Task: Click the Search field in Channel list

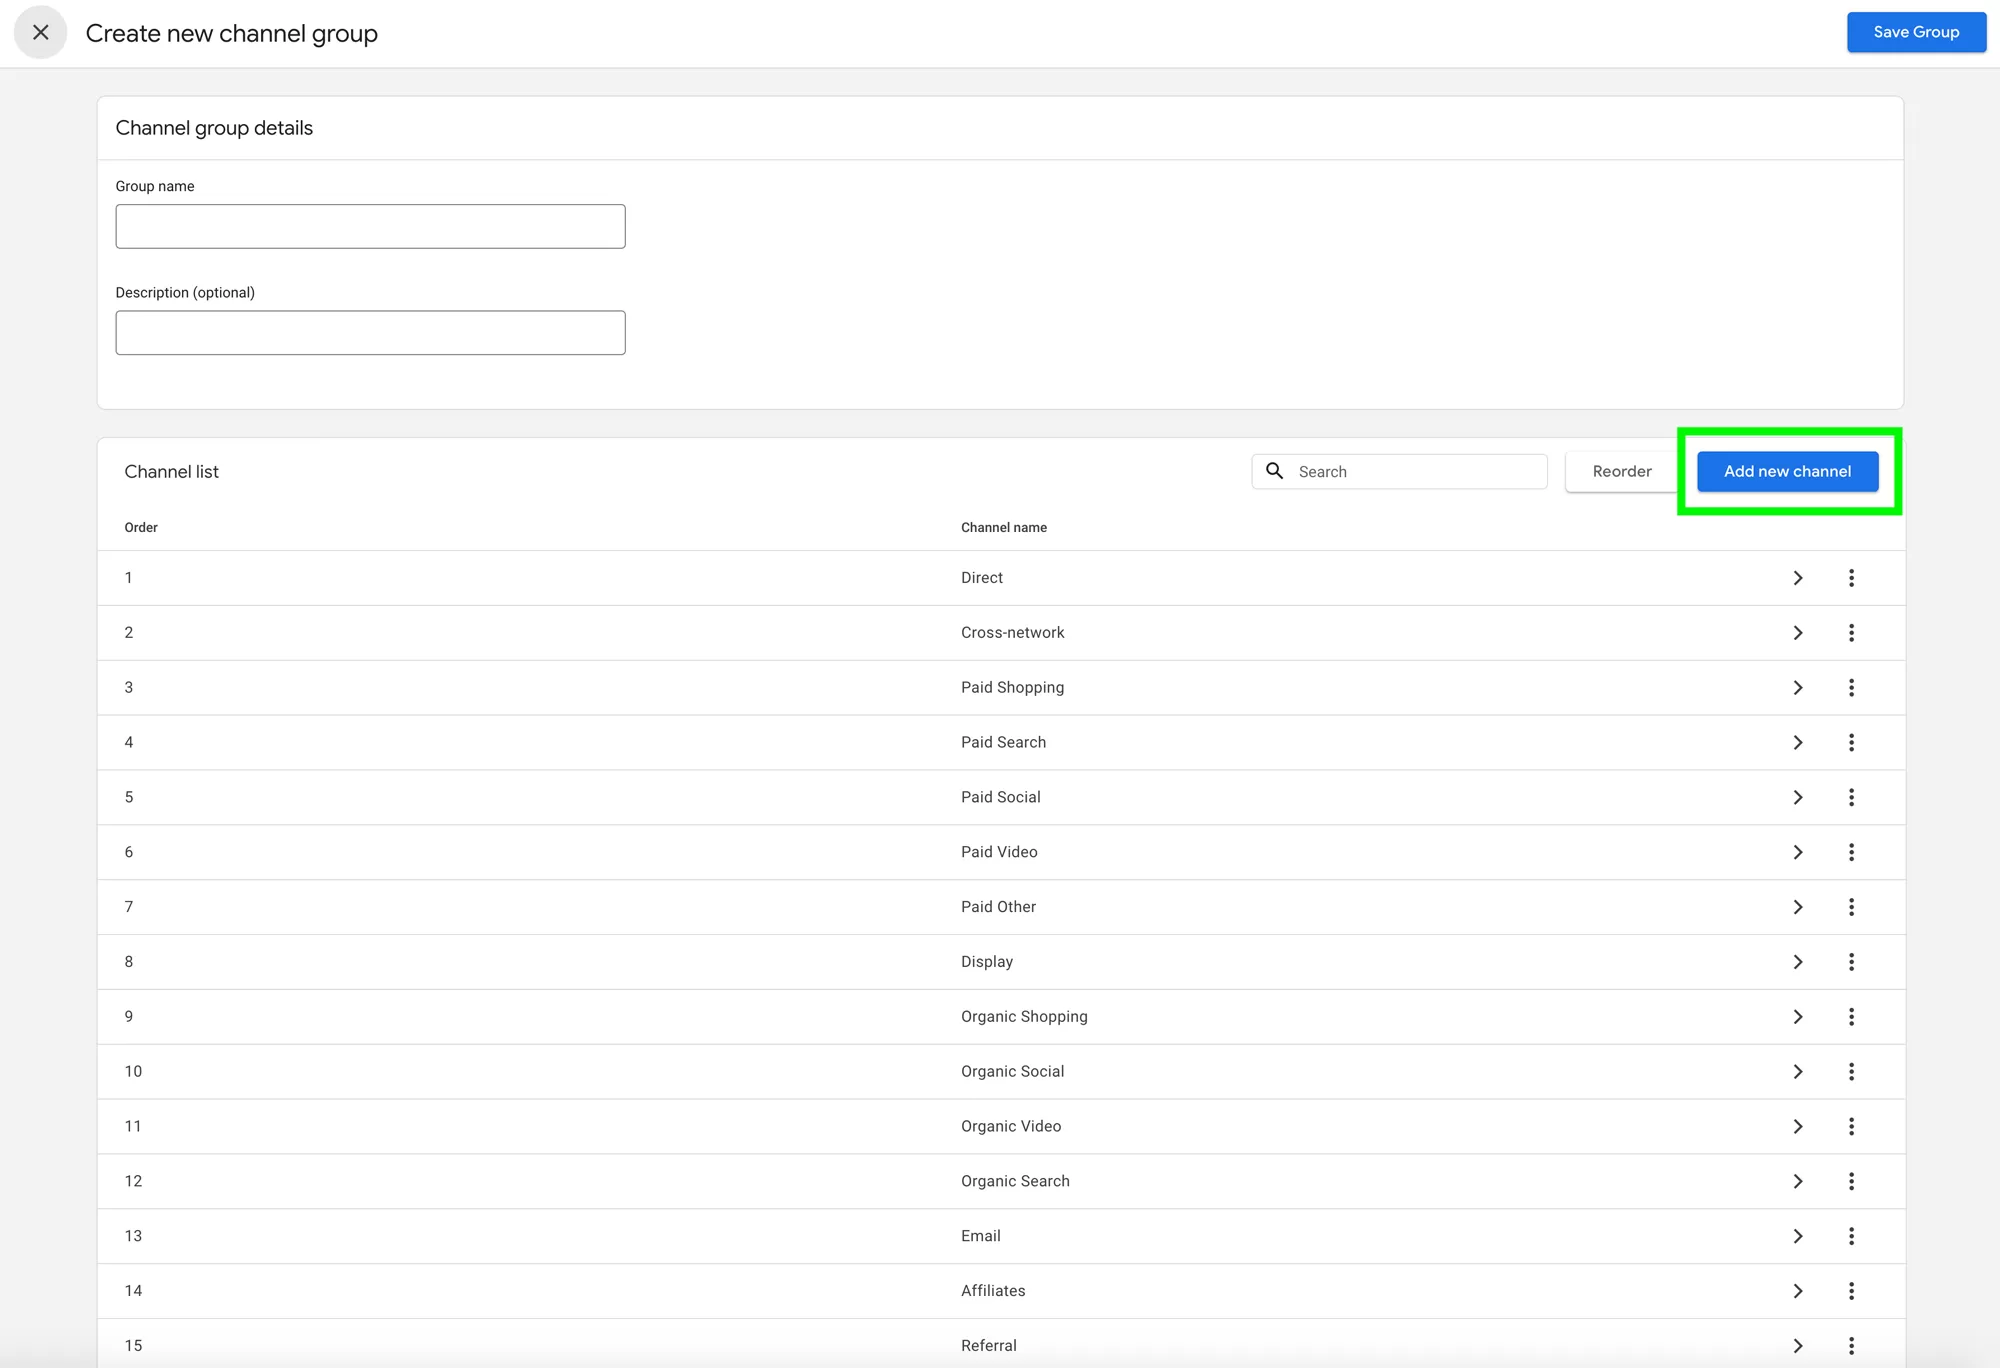Action: [x=1399, y=471]
